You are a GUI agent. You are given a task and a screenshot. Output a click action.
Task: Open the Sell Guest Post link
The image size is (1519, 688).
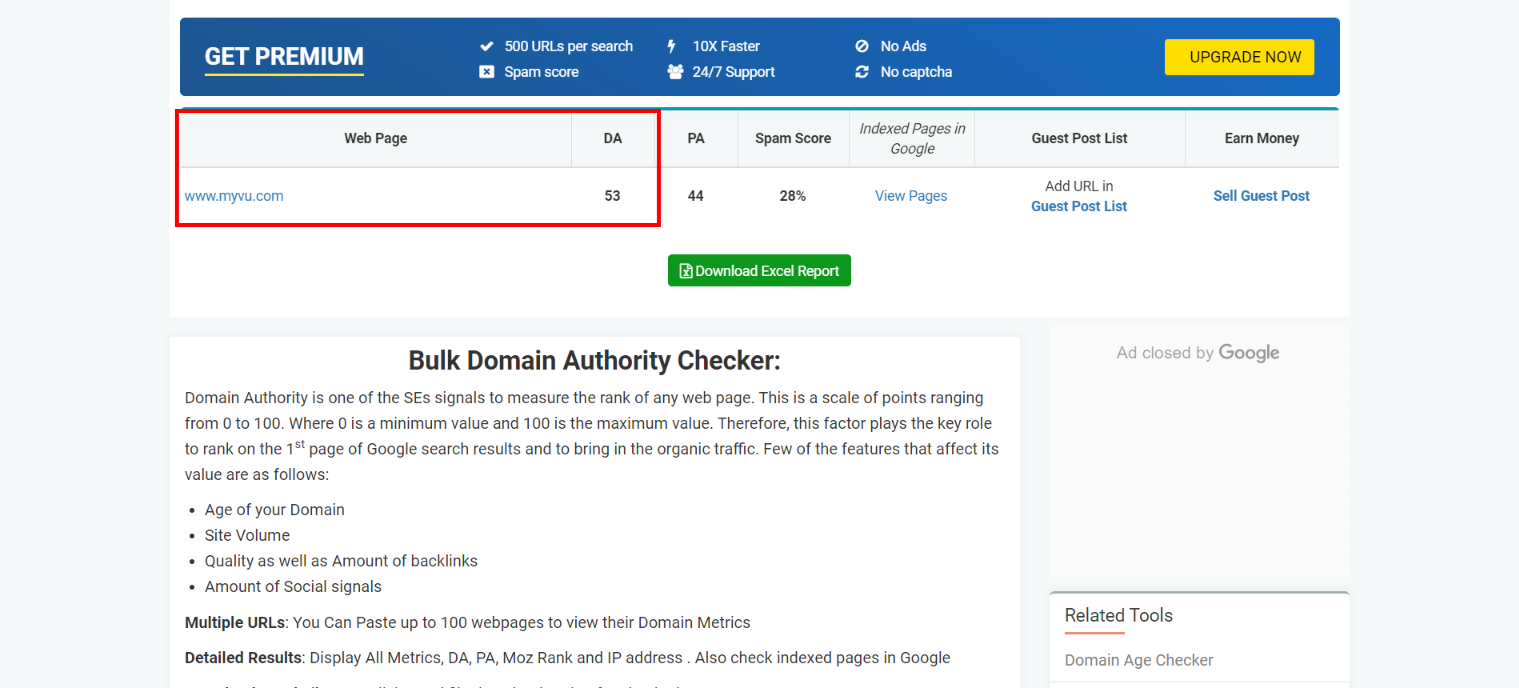coord(1261,196)
